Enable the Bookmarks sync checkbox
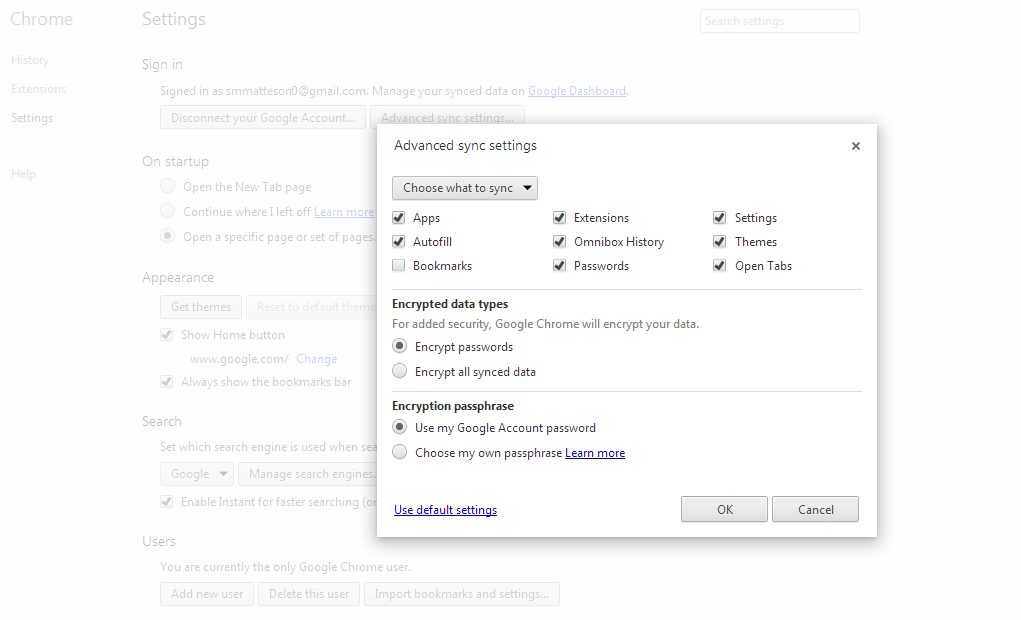Image resolution: width=1021 pixels, height=620 pixels. coord(399,266)
